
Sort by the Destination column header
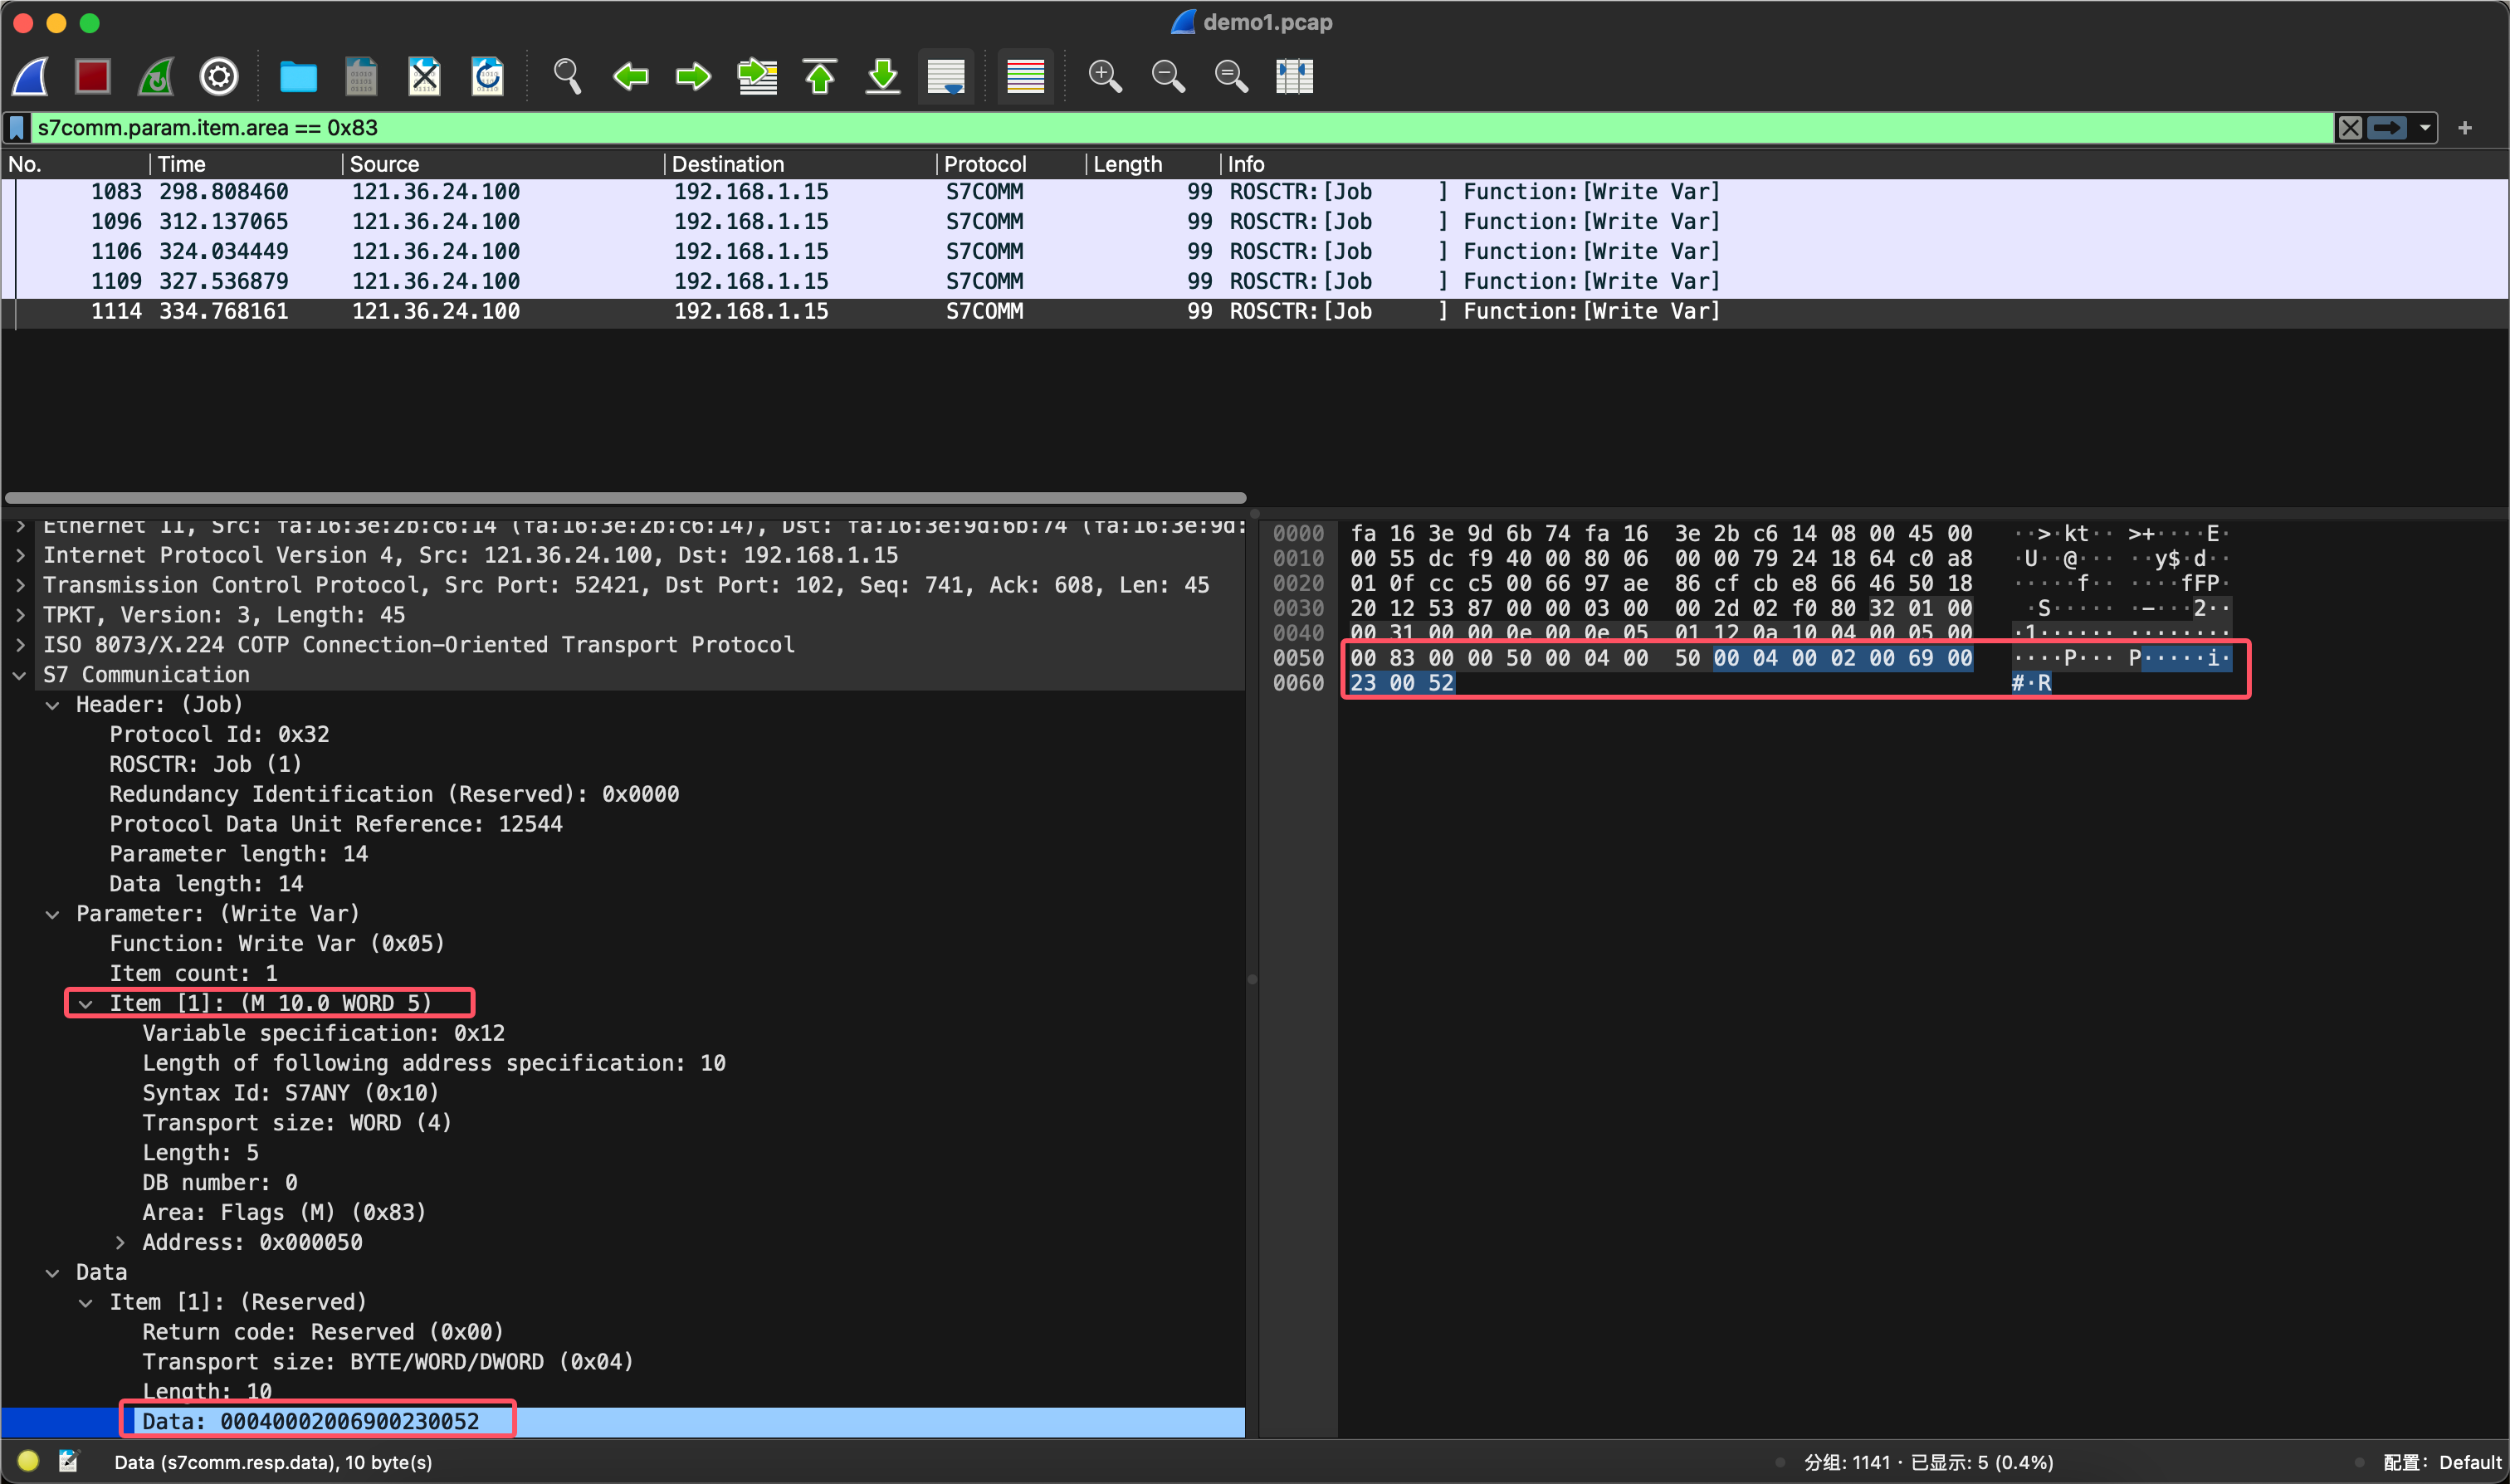tap(800, 164)
